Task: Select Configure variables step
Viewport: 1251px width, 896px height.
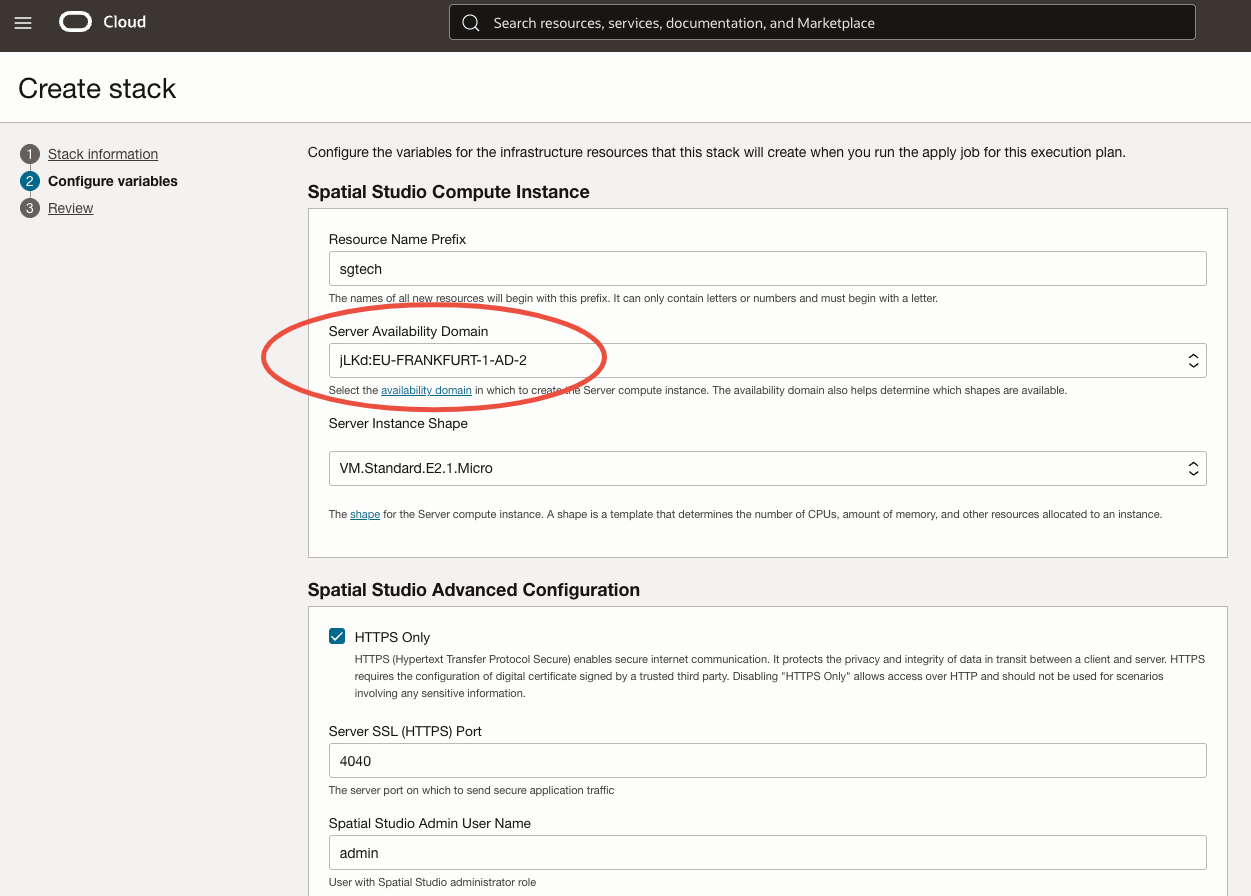Action: click(x=113, y=181)
